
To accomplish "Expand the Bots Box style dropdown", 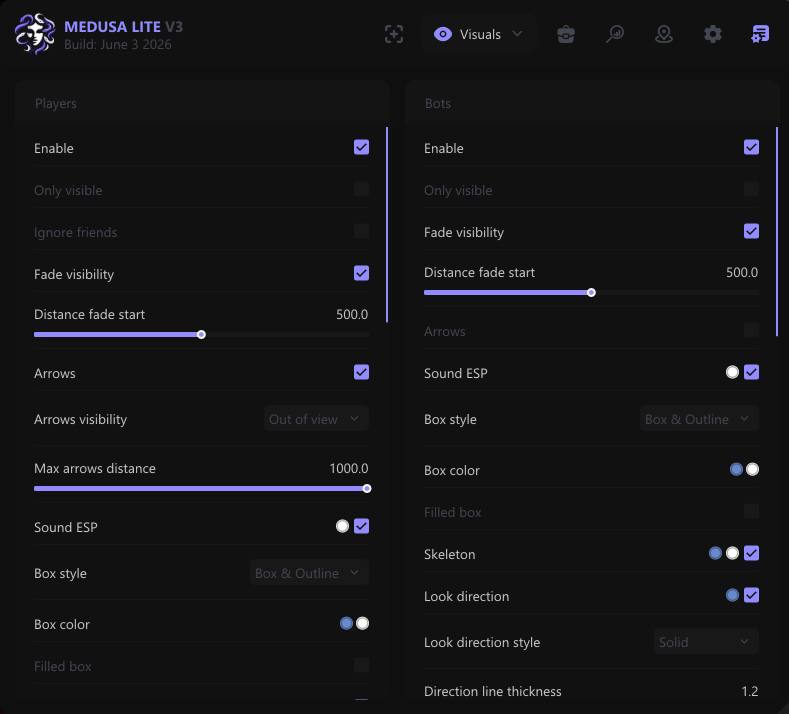I will pos(699,419).
